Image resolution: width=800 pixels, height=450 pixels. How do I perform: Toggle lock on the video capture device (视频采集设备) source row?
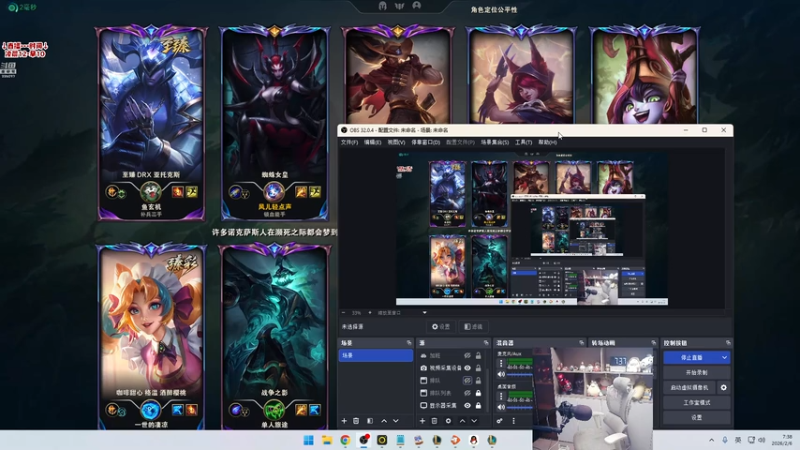[x=479, y=368]
